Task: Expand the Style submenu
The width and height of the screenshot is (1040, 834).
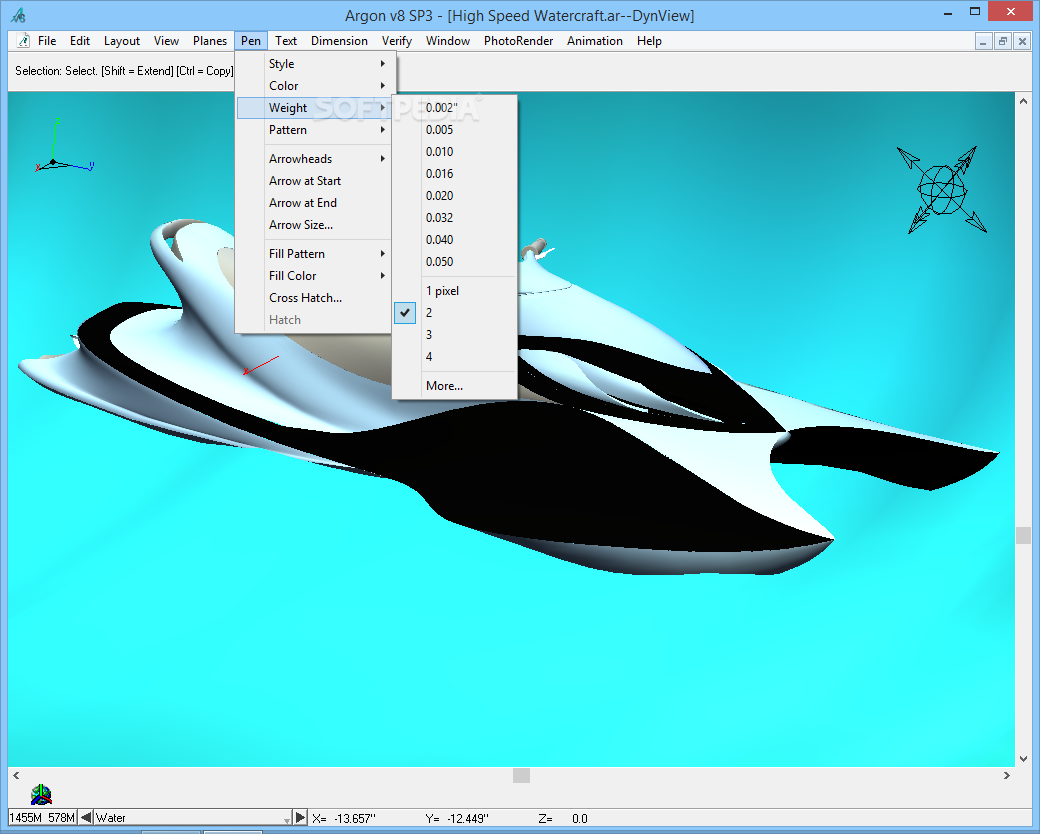Action: click(x=316, y=64)
